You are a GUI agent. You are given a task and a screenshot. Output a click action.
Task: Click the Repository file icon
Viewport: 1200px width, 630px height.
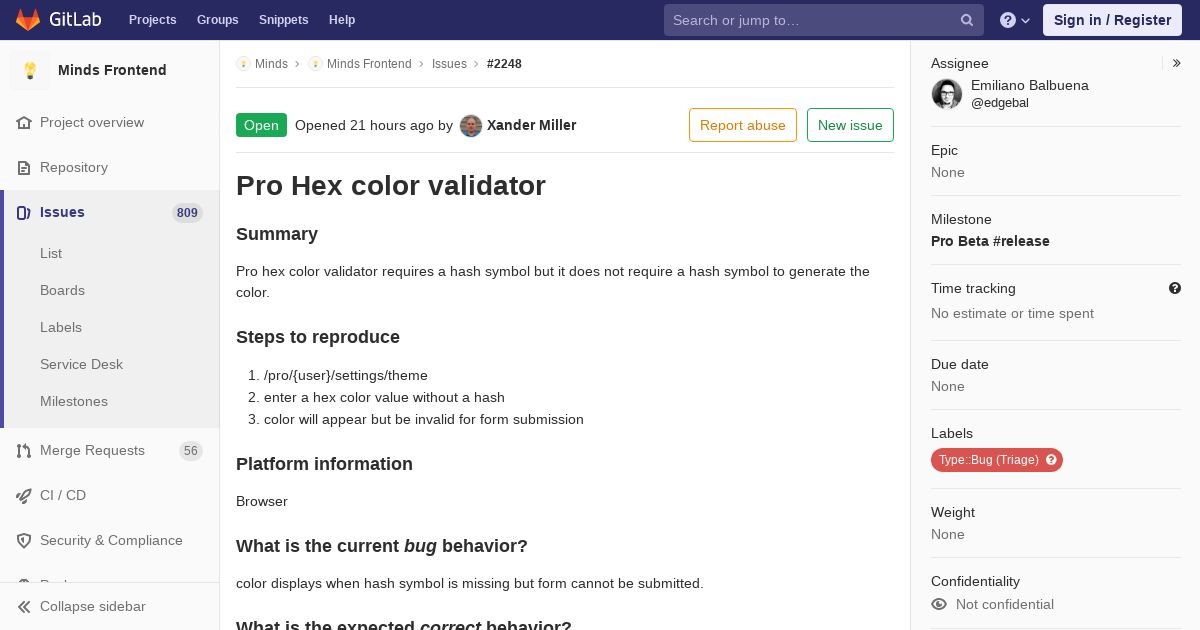tap(24, 168)
